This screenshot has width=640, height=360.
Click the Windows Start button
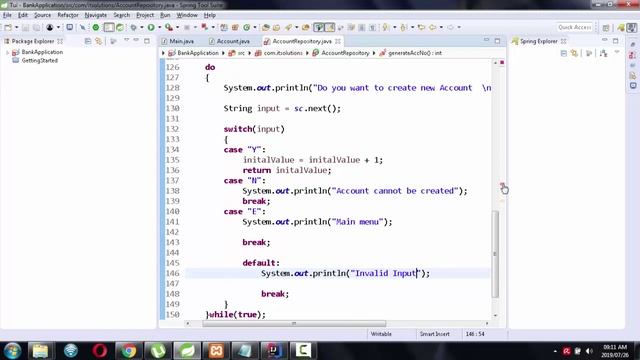12,351
